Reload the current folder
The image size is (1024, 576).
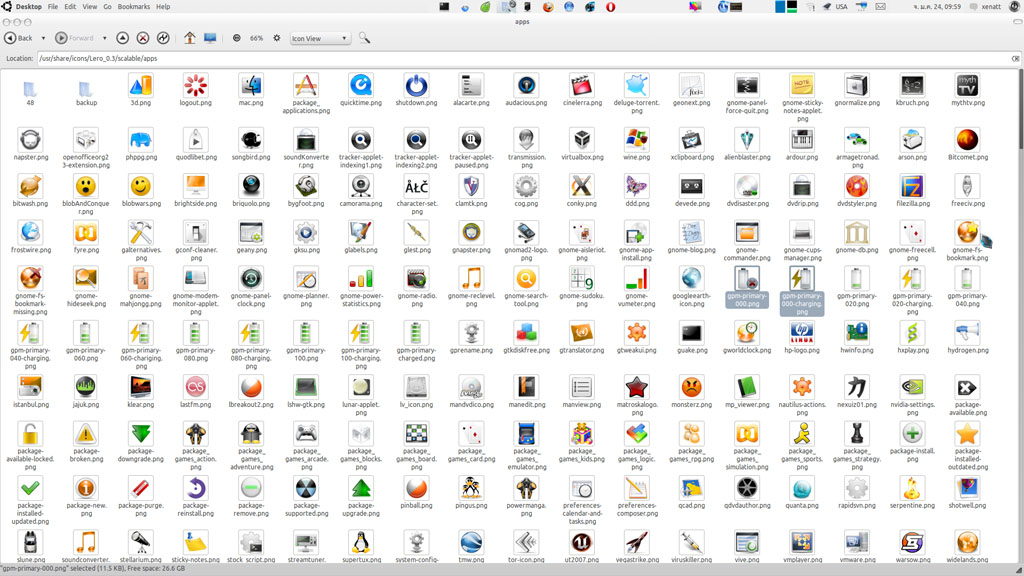click(163, 39)
